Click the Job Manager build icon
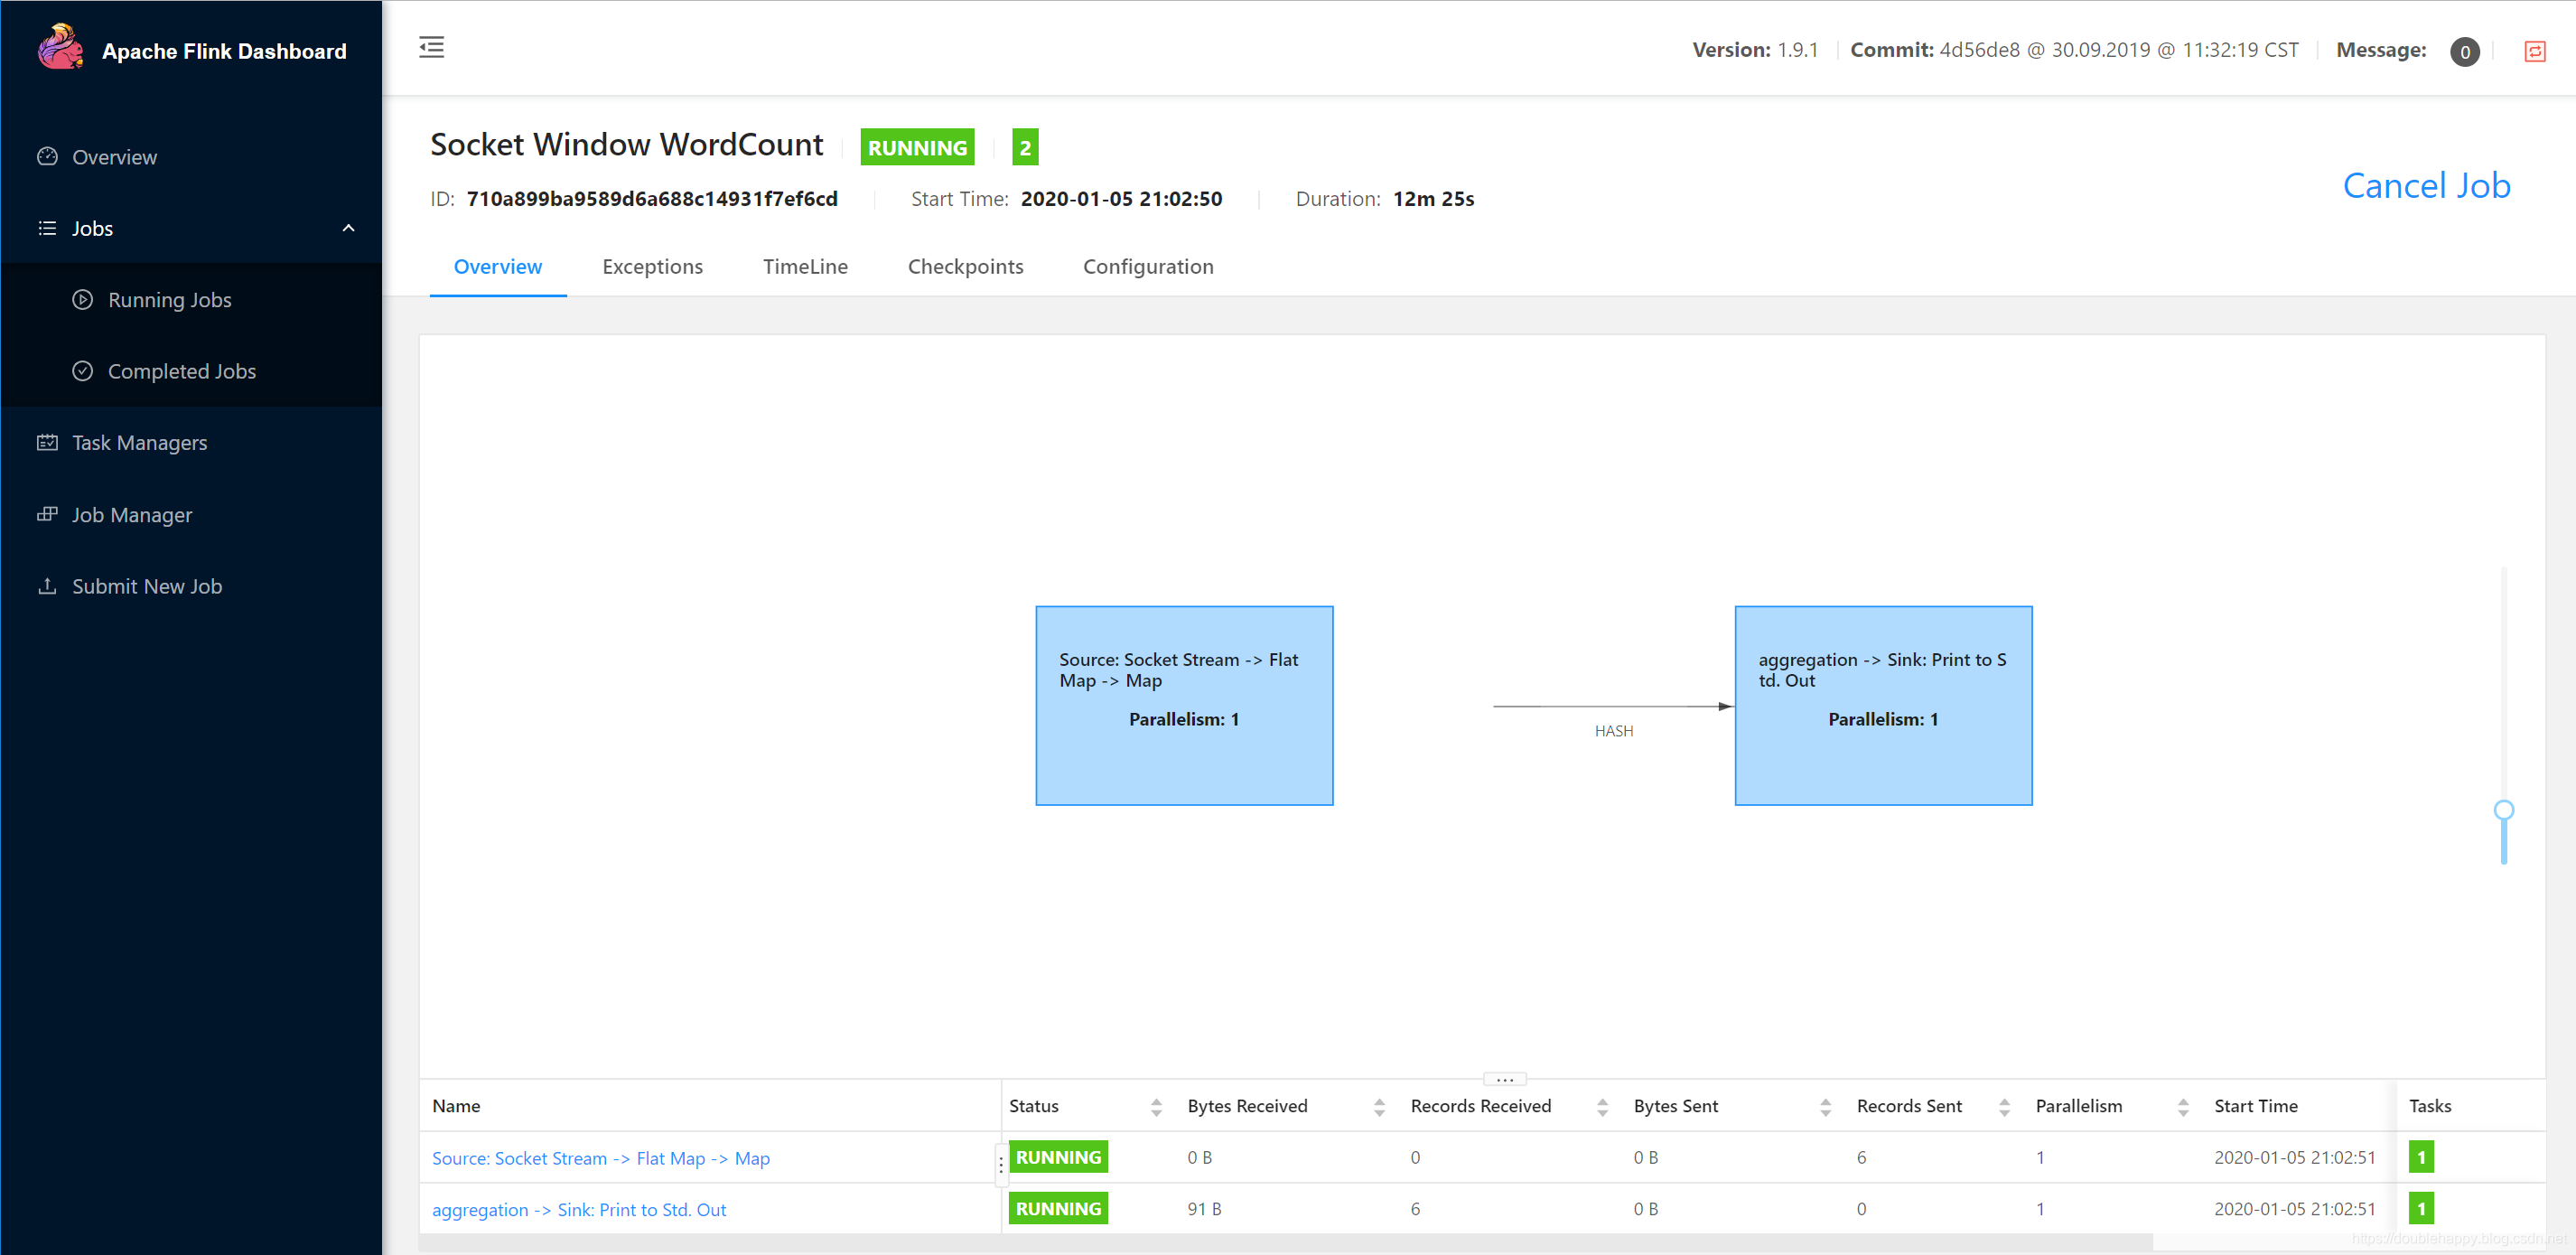The image size is (2576, 1255). click(x=47, y=514)
